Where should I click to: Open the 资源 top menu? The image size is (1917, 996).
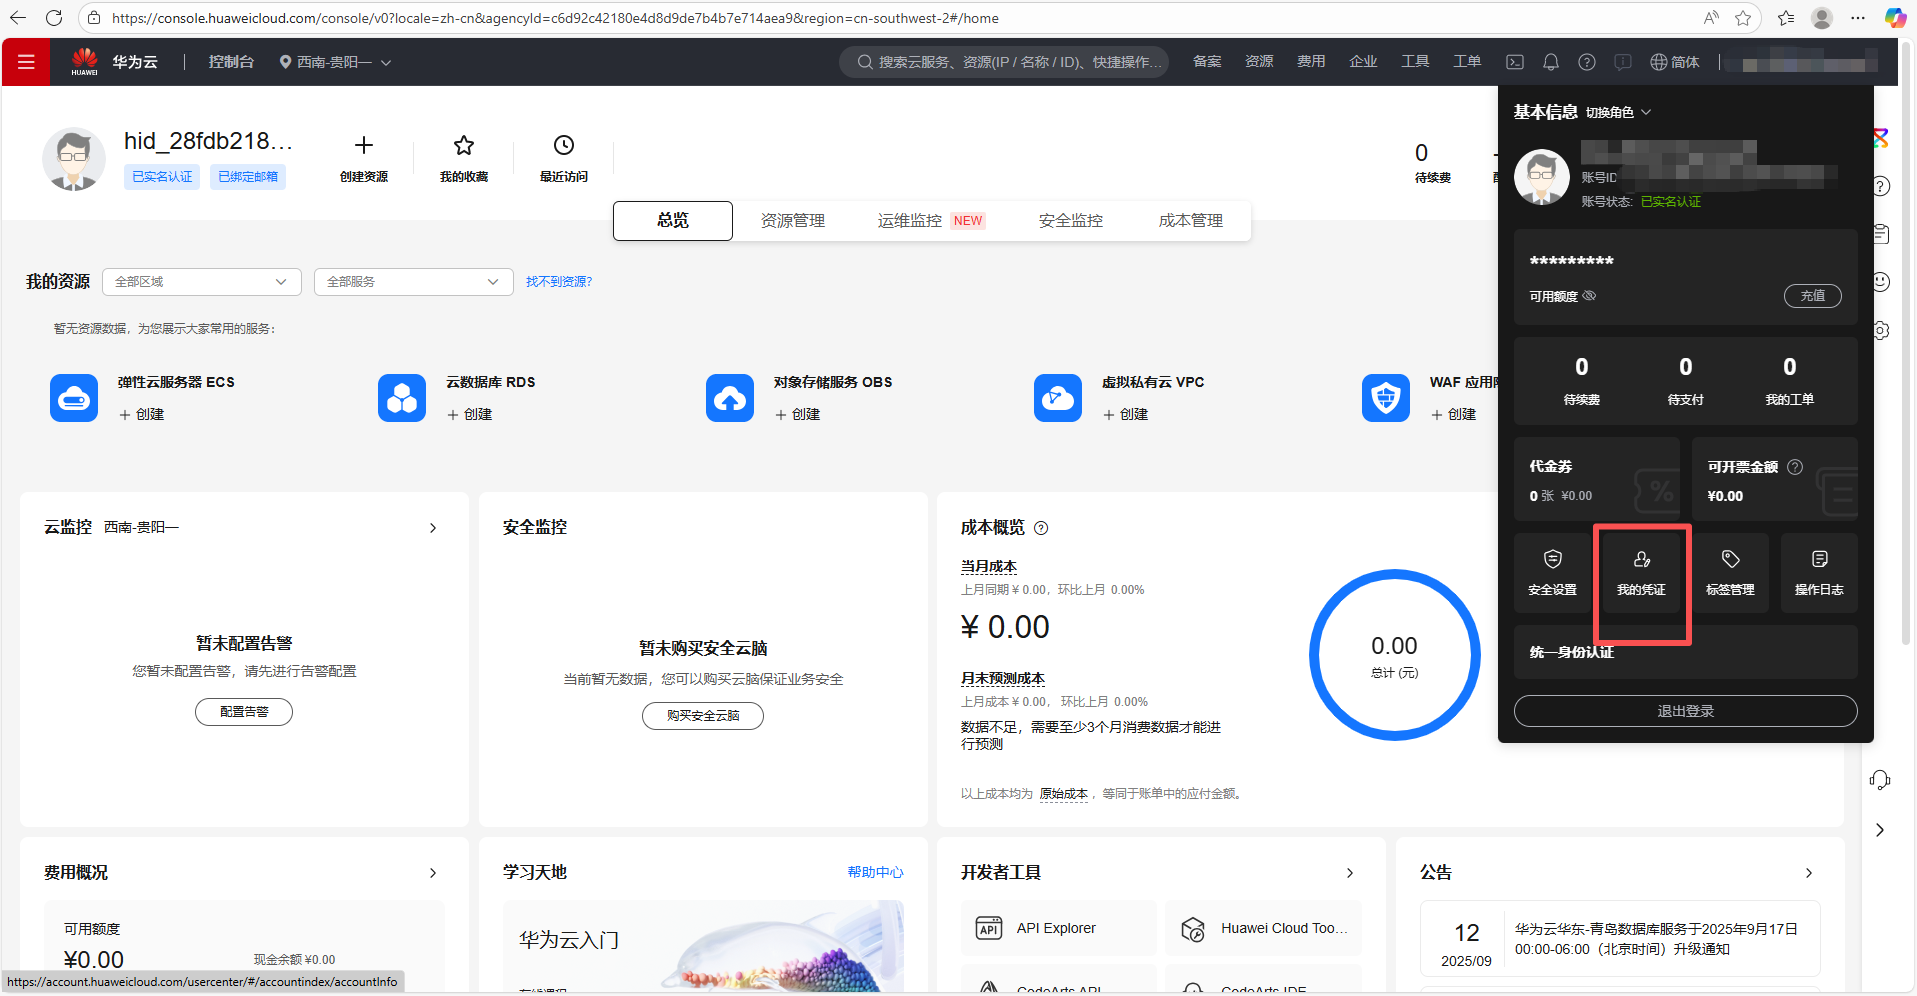tap(1259, 62)
